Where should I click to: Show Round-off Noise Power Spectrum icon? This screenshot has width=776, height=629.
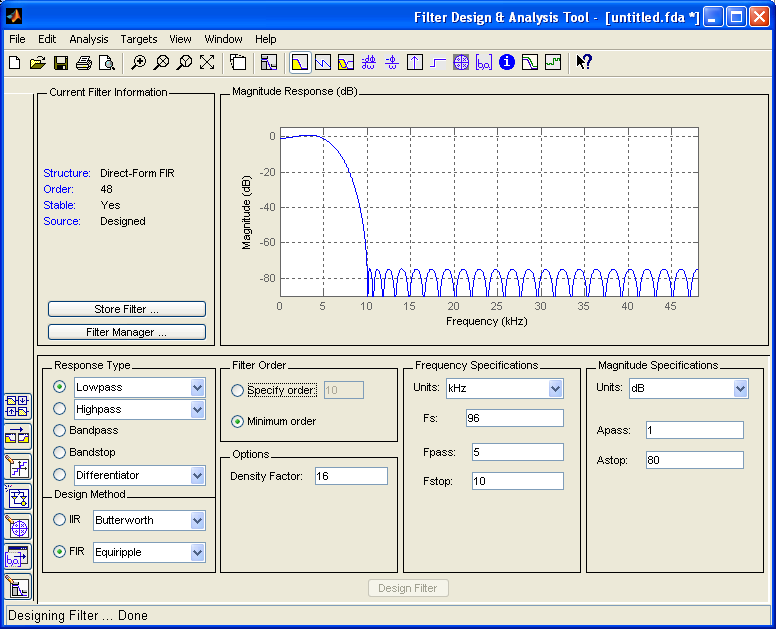point(553,62)
